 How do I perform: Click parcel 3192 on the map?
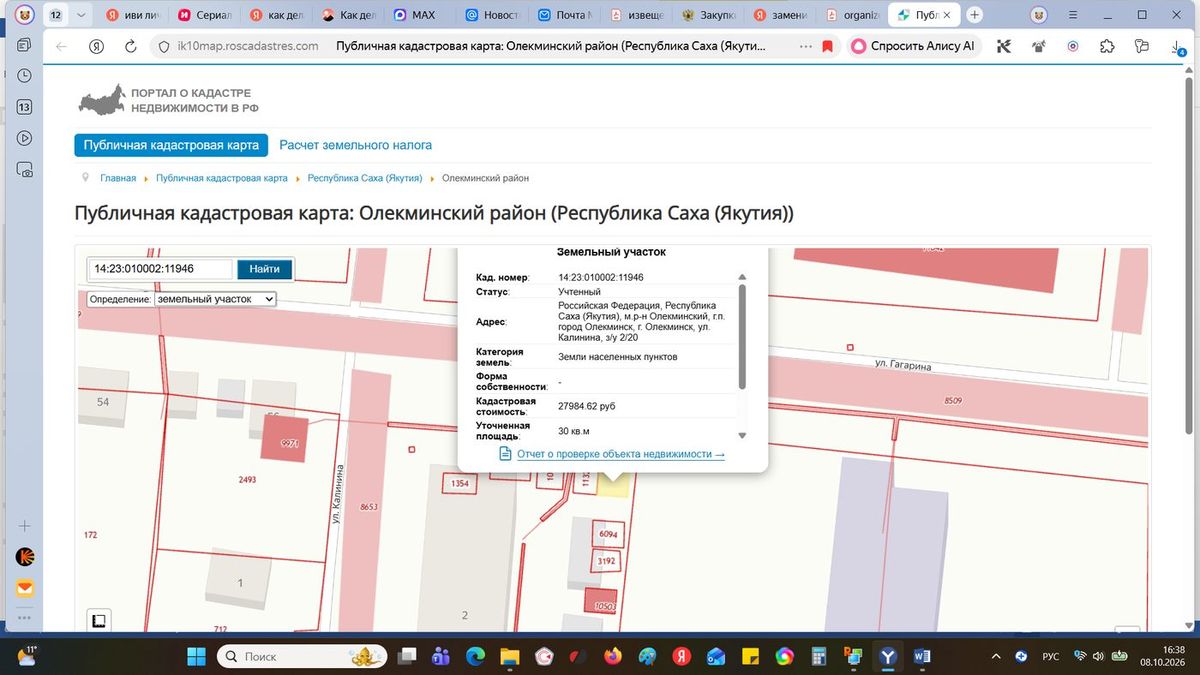click(607, 561)
